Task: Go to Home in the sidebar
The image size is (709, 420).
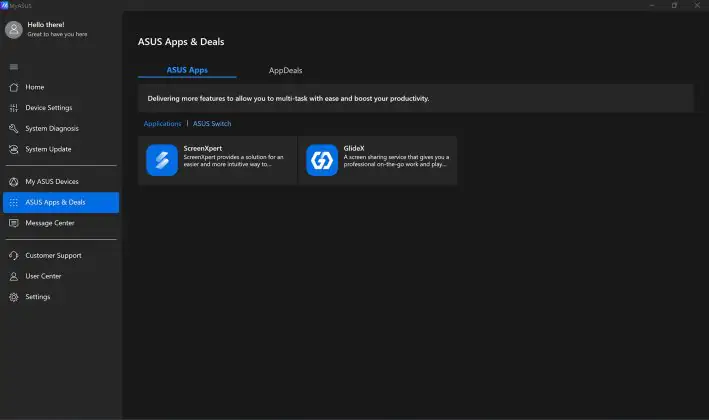Action: pyautogui.click(x=35, y=87)
